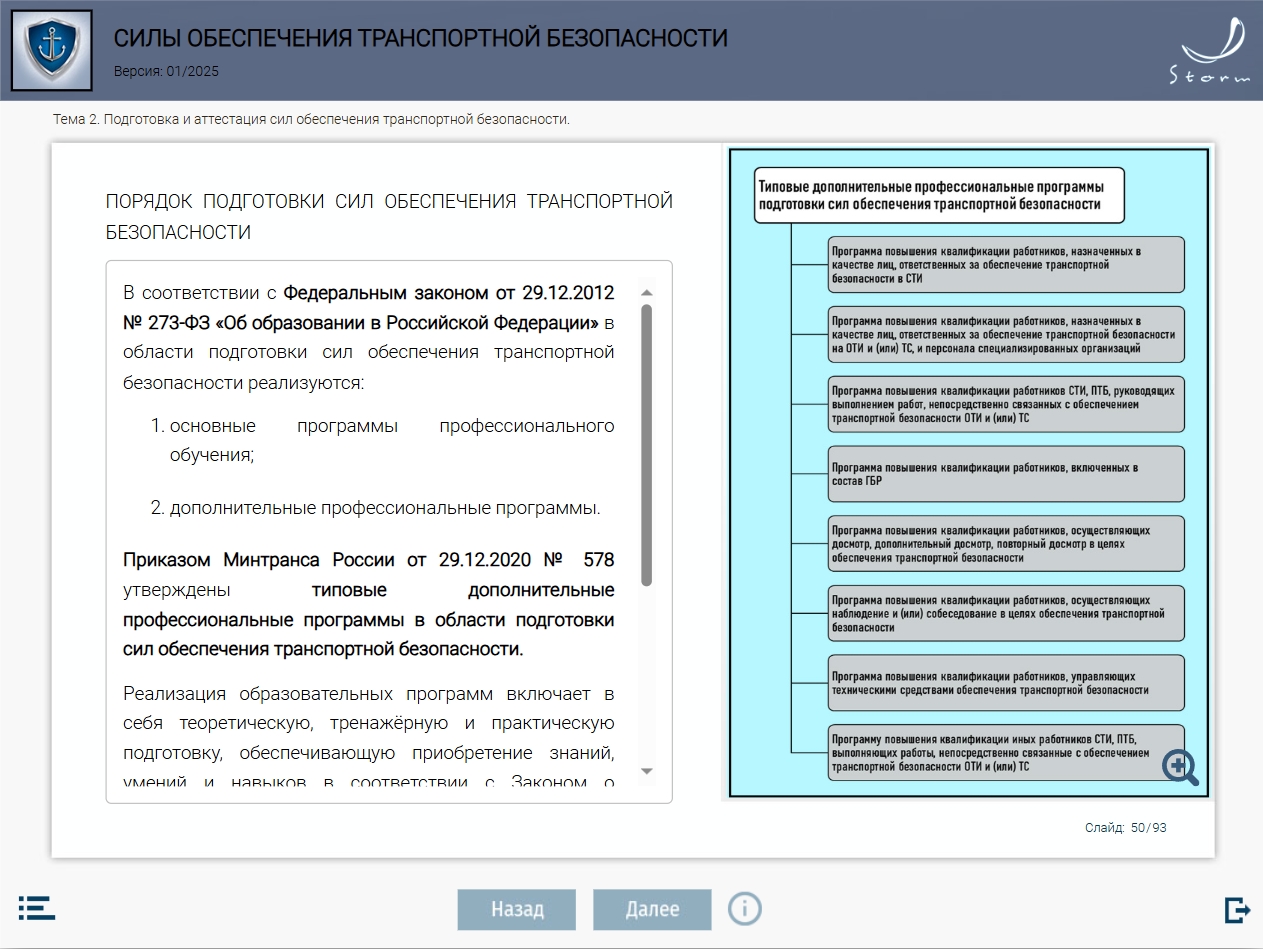Click the course title СИЛЫ ОБЕСПЕЧЕНИЯ ТРАНСПОРТНОЙ БЕЗОПАСНОСТИ
Screen dimensions: 1263x949
pyautogui.click(x=421, y=39)
